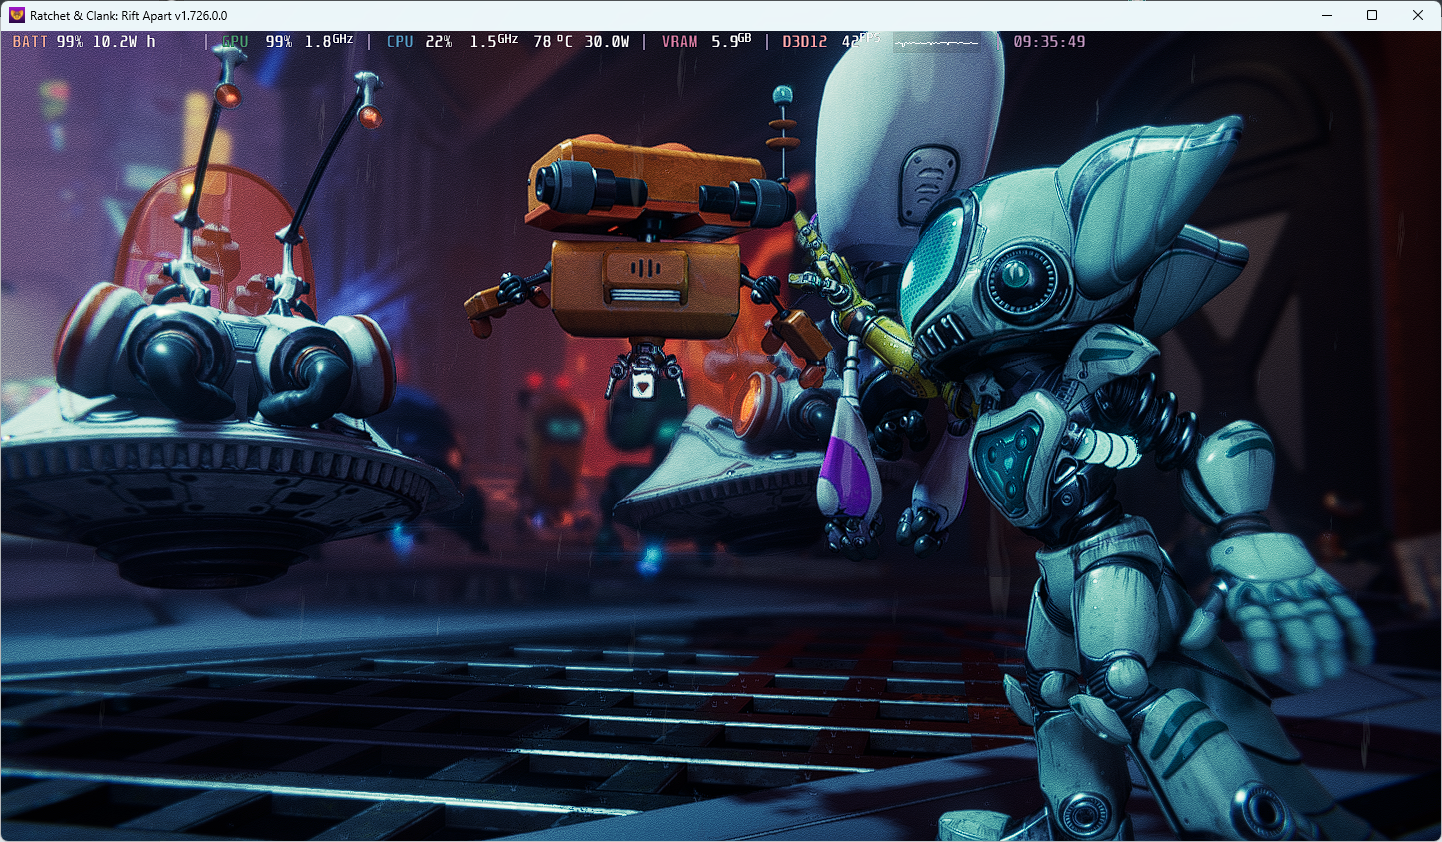1442x842 pixels.
Task: Click the VRAM label in the overlay
Action: click(x=680, y=42)
